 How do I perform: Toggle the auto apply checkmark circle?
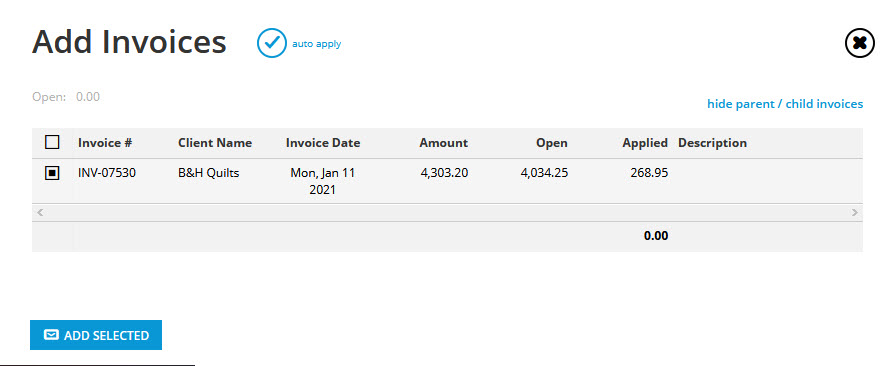coord(272,43)
